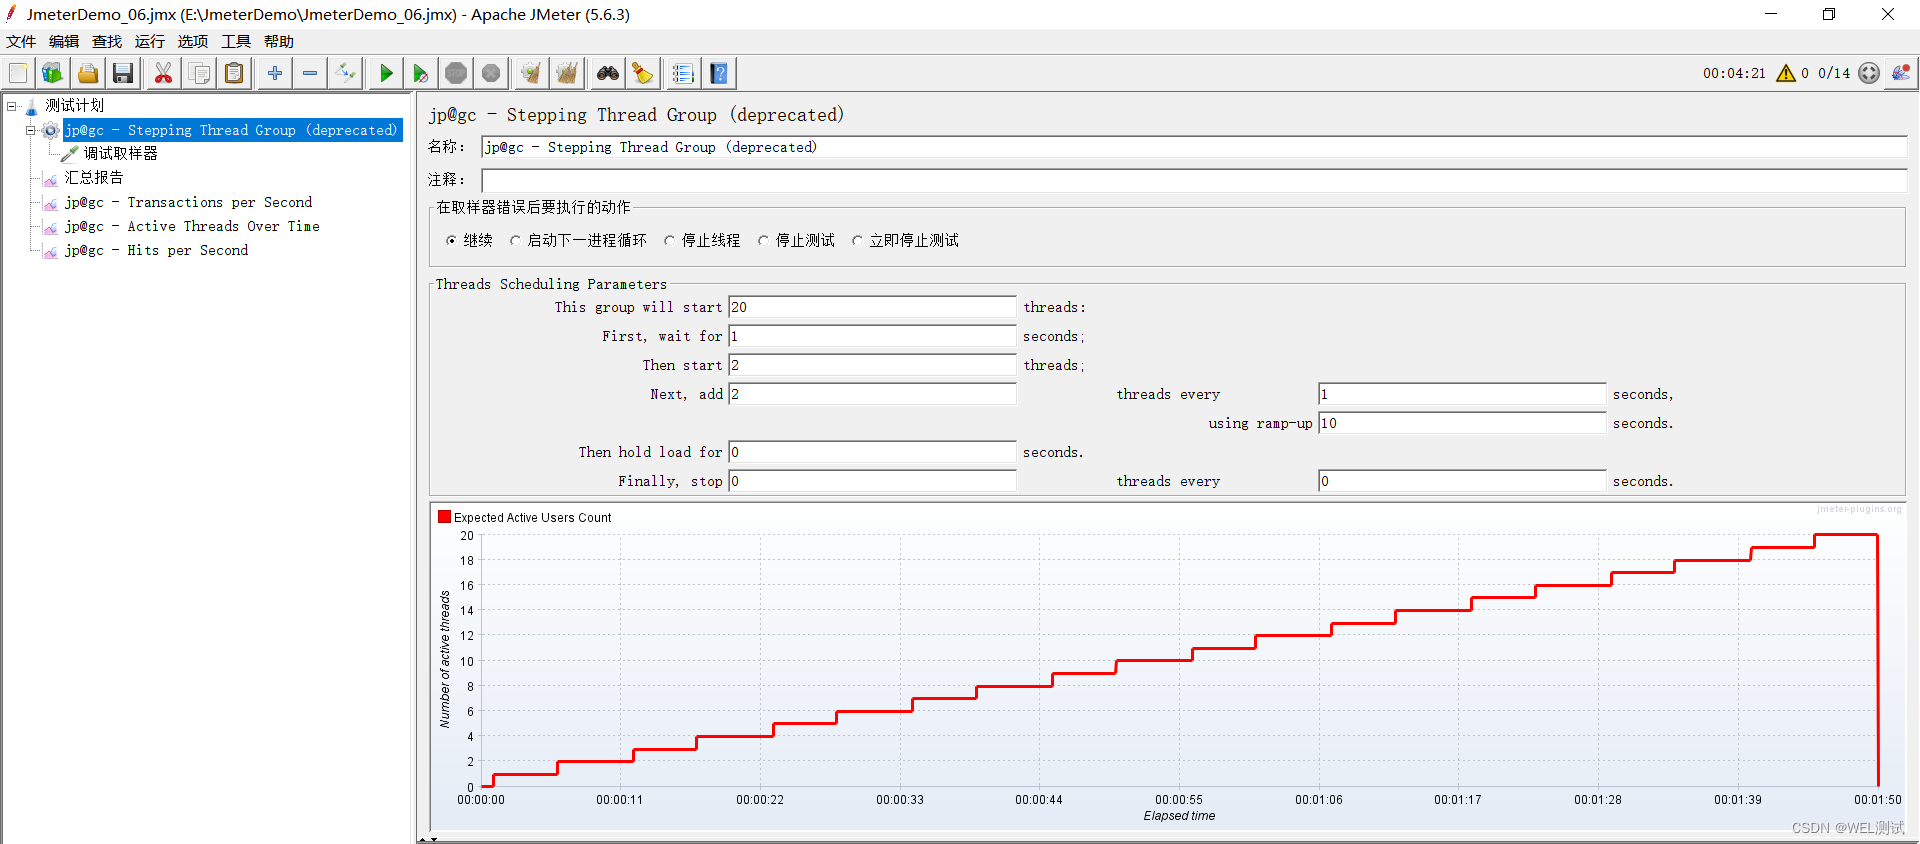The image size is (1920, 844).
Task: Open the 编辑 menu
Action: 64,41
